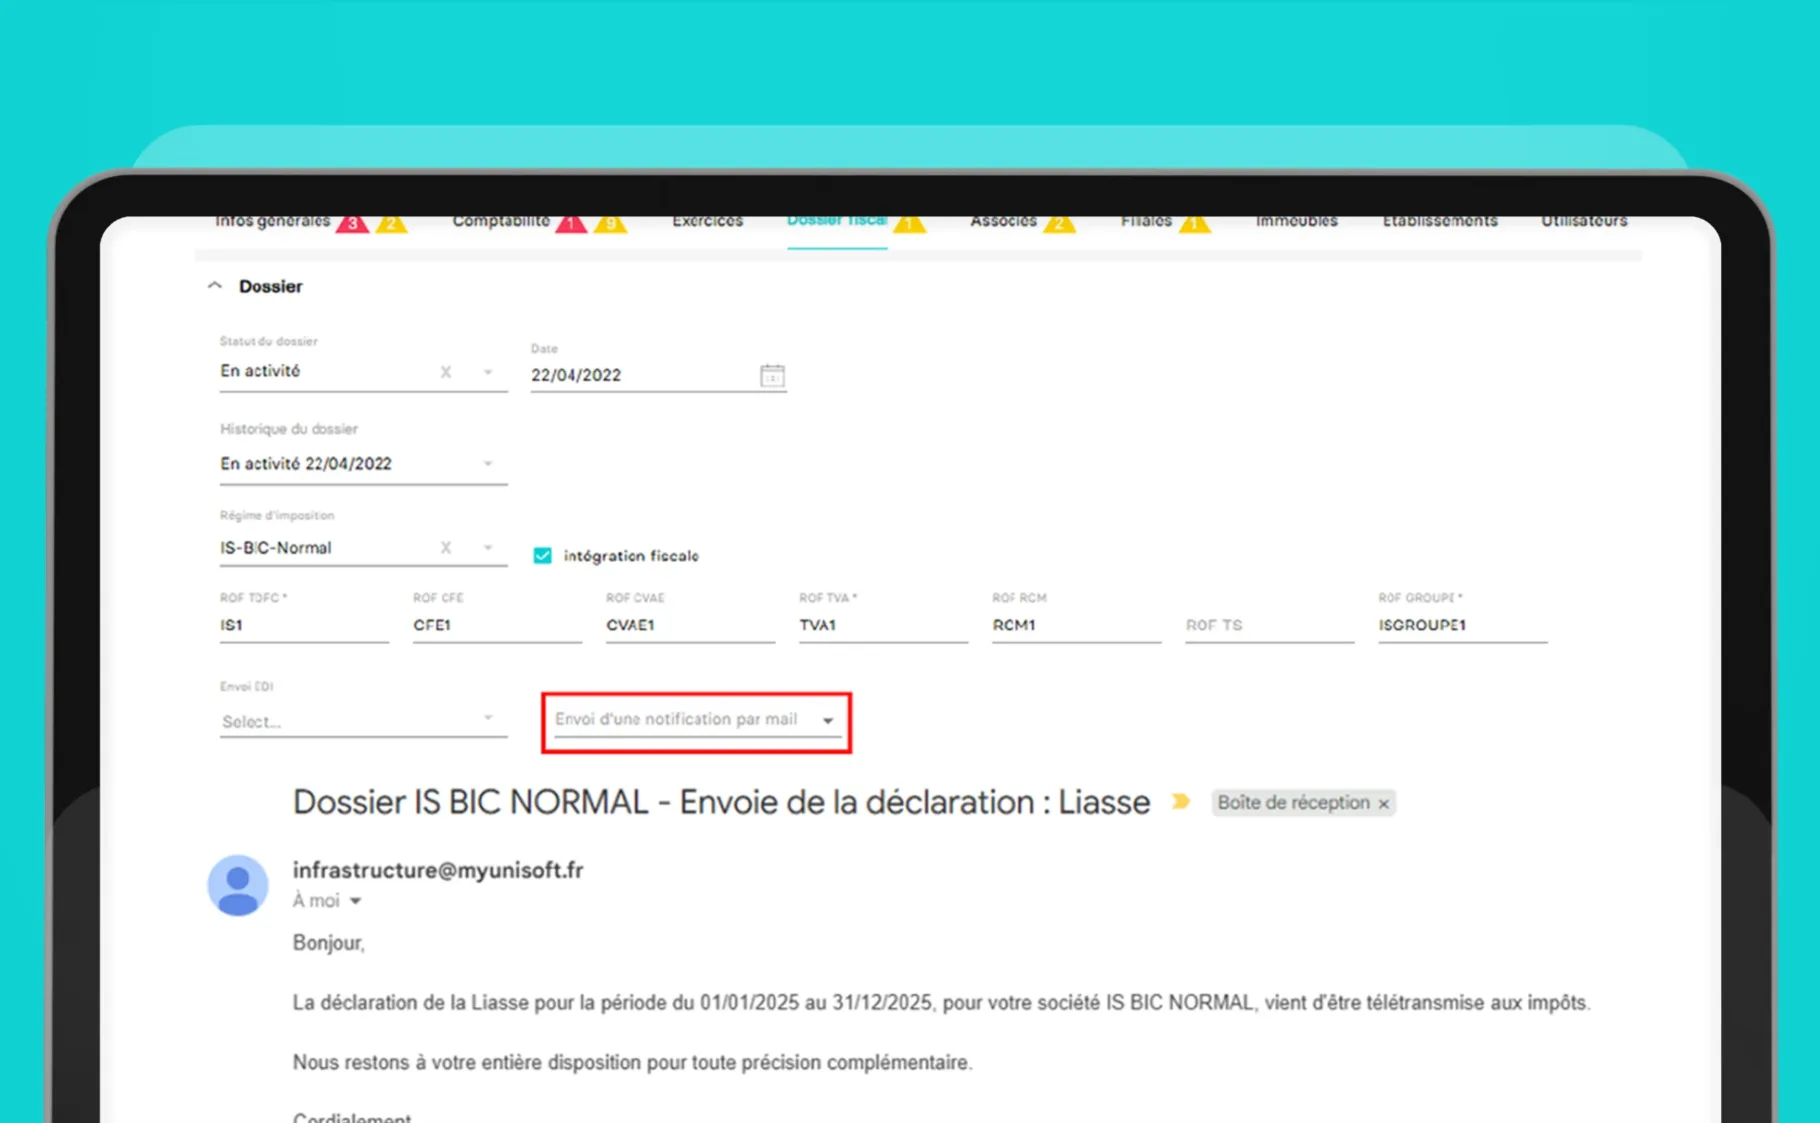Viewport: 1820px width, 1123px height.
Task: Click the email subject Dossier IS BIC NORMAL
Action: click(x=721, y=802)
